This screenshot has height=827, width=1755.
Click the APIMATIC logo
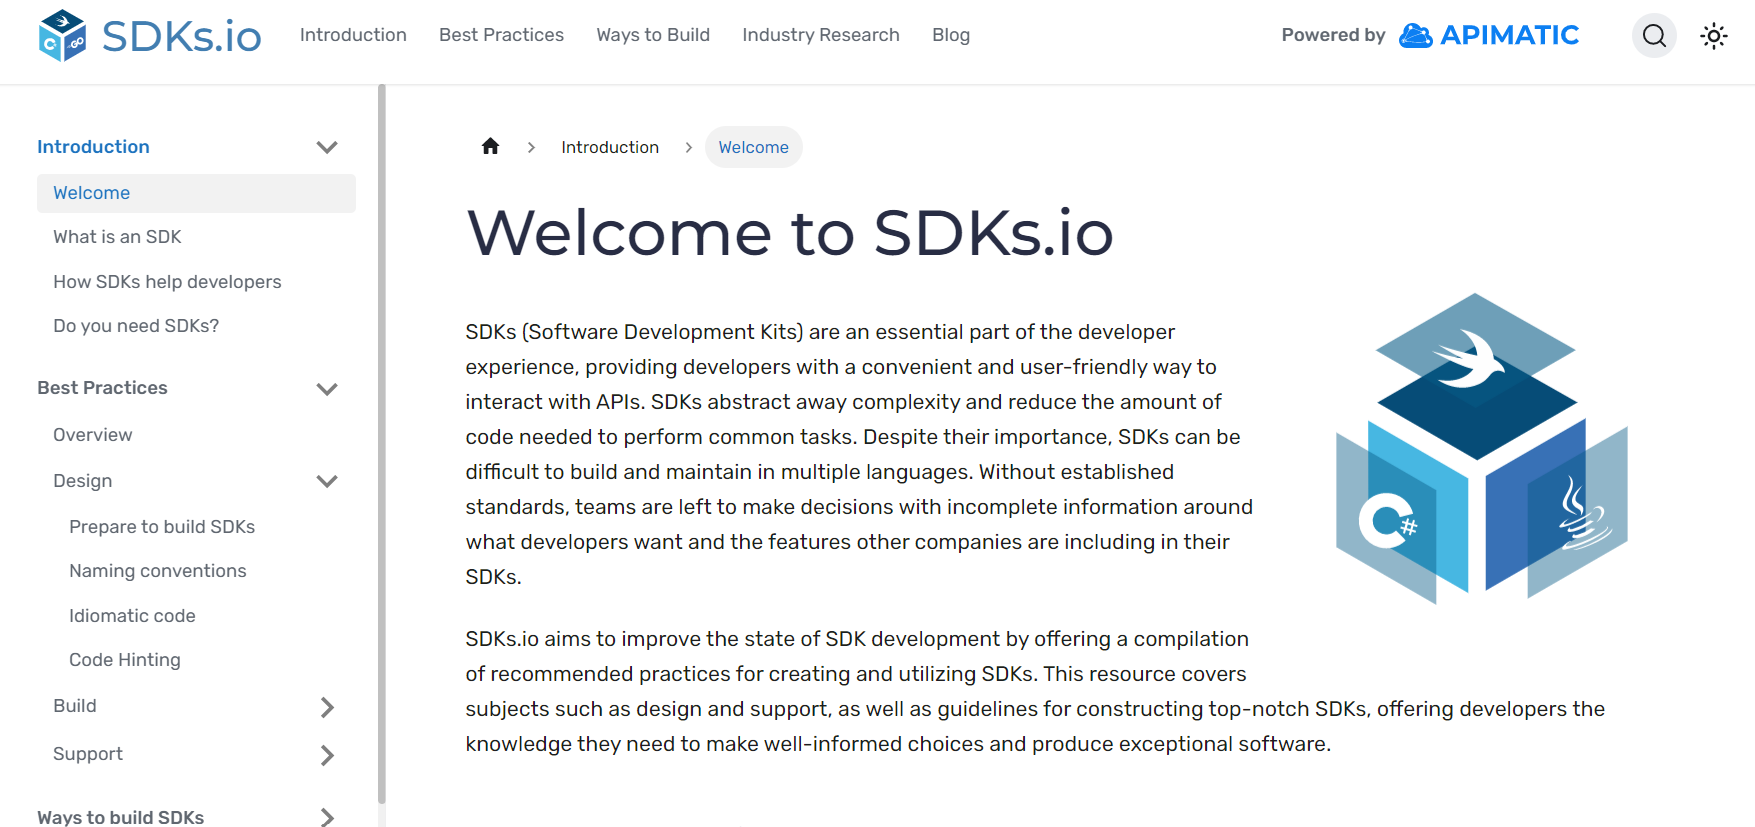coord(1489,35)
